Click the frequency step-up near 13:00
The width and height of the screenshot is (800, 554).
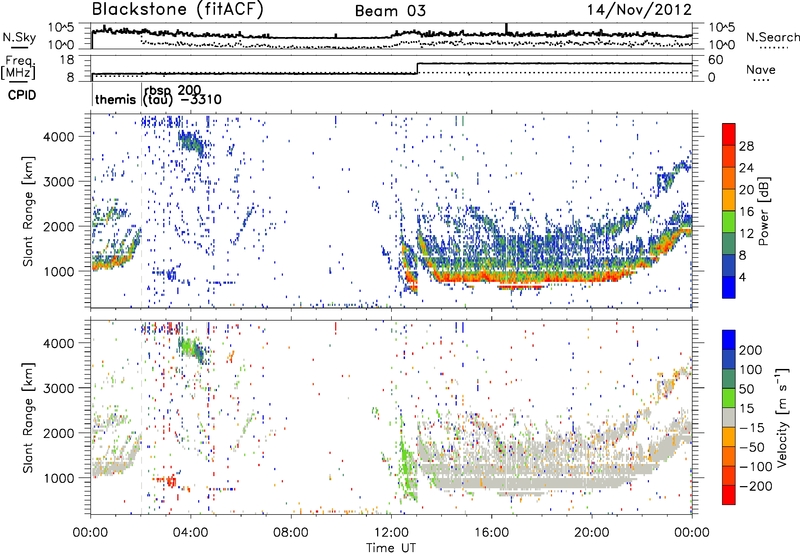417,68
